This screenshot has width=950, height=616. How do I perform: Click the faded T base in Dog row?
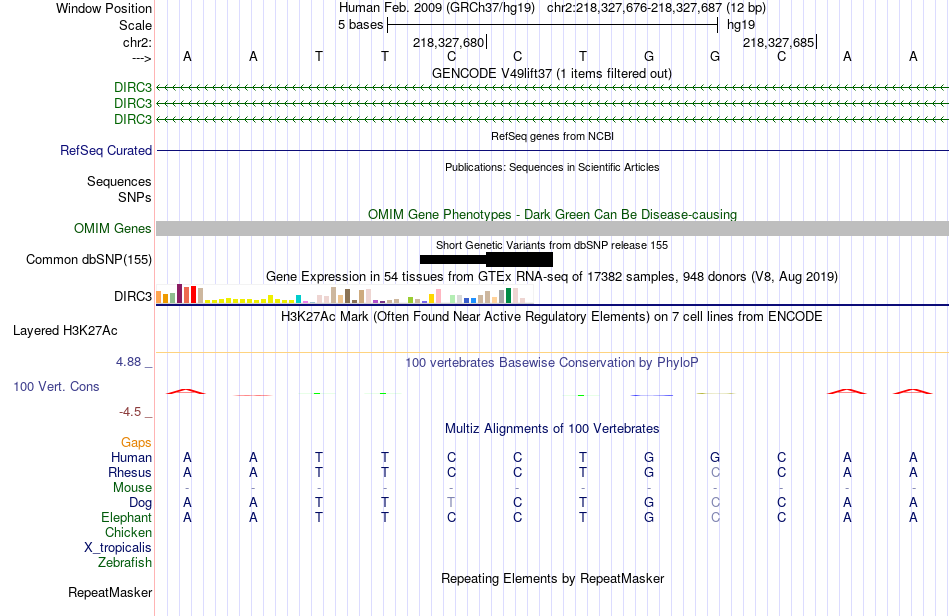click(x=451, y=502)
